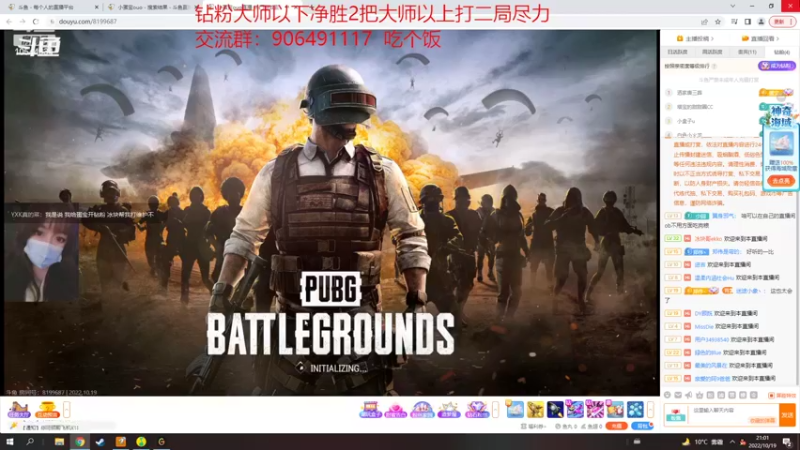The image size is (800, 450).
Task: Open the taskbar search magnifier
Action: click(x=30, y=442)
